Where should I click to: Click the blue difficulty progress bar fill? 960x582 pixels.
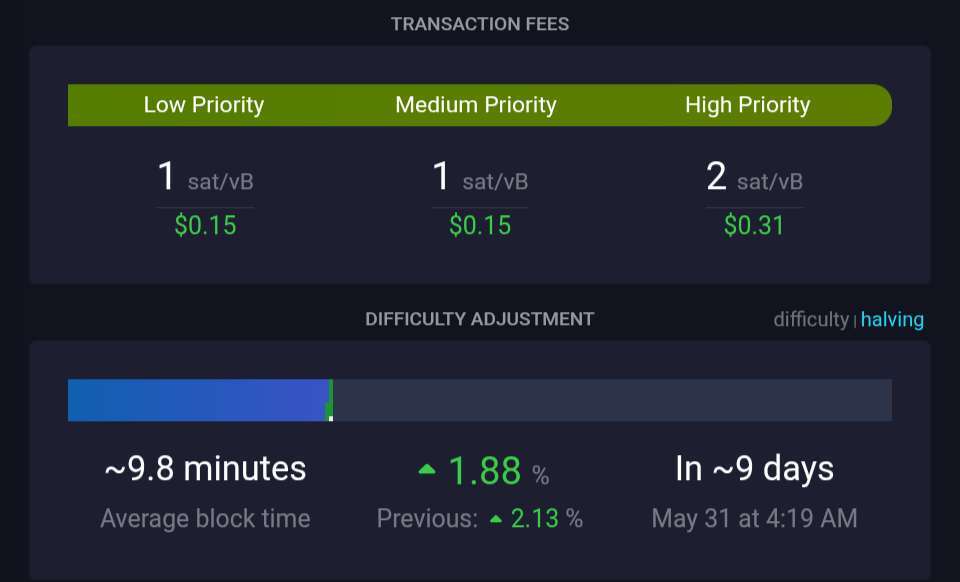[x=198, y=400]
